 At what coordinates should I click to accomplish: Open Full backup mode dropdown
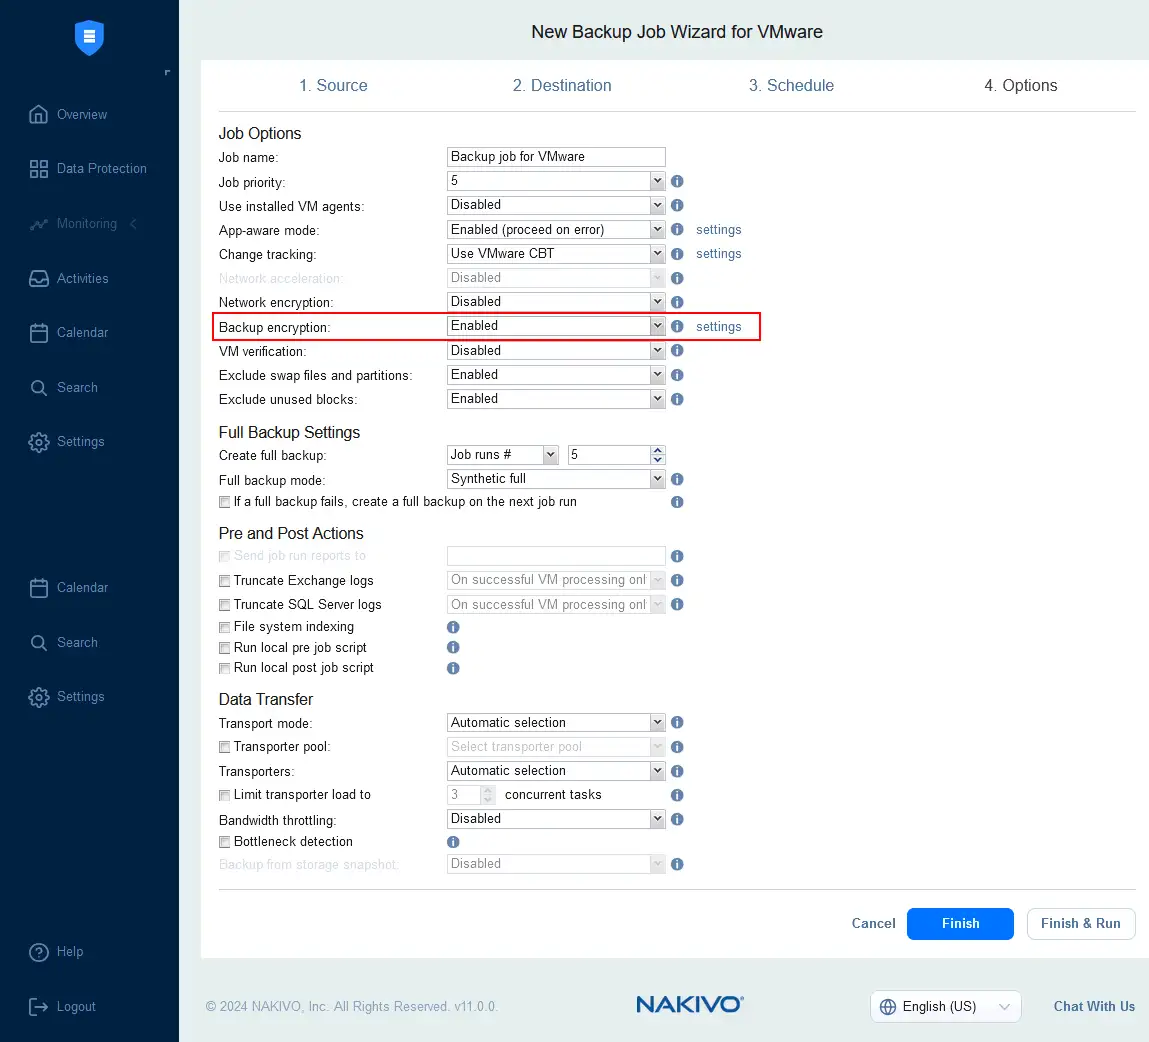pyautogui.click(x=556, y=478)
